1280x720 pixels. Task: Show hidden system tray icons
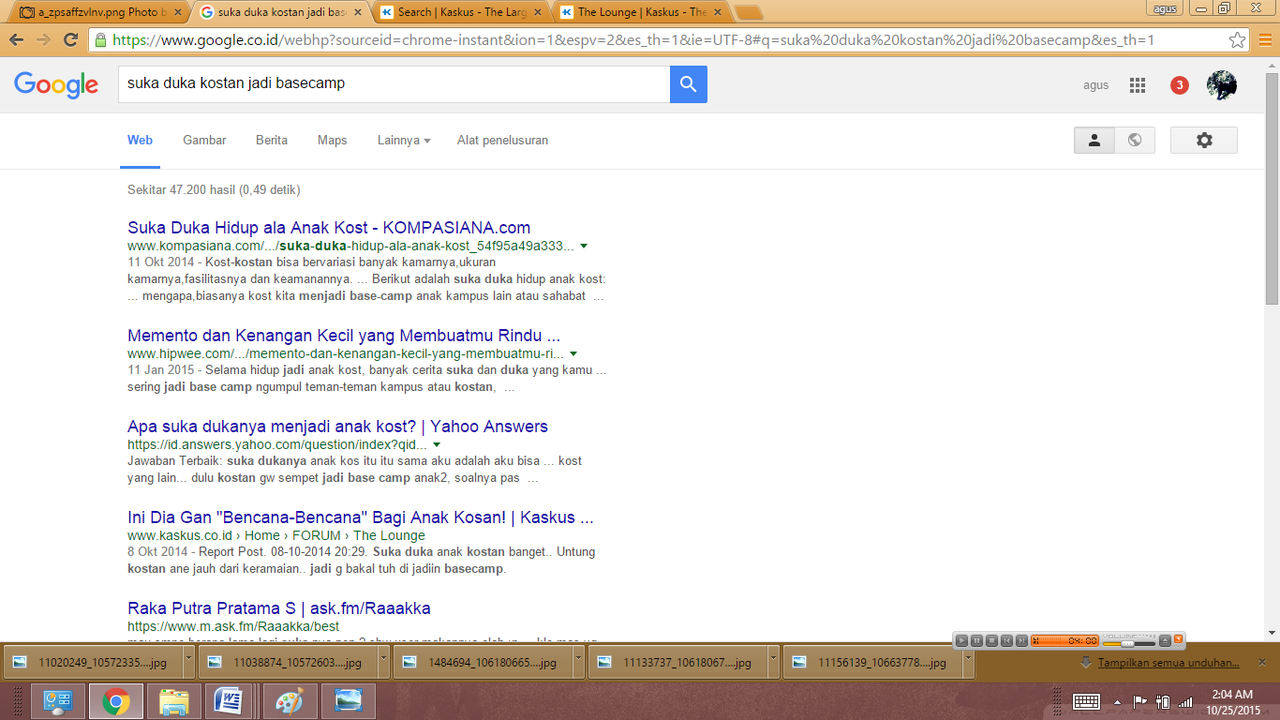[1119, 702]
